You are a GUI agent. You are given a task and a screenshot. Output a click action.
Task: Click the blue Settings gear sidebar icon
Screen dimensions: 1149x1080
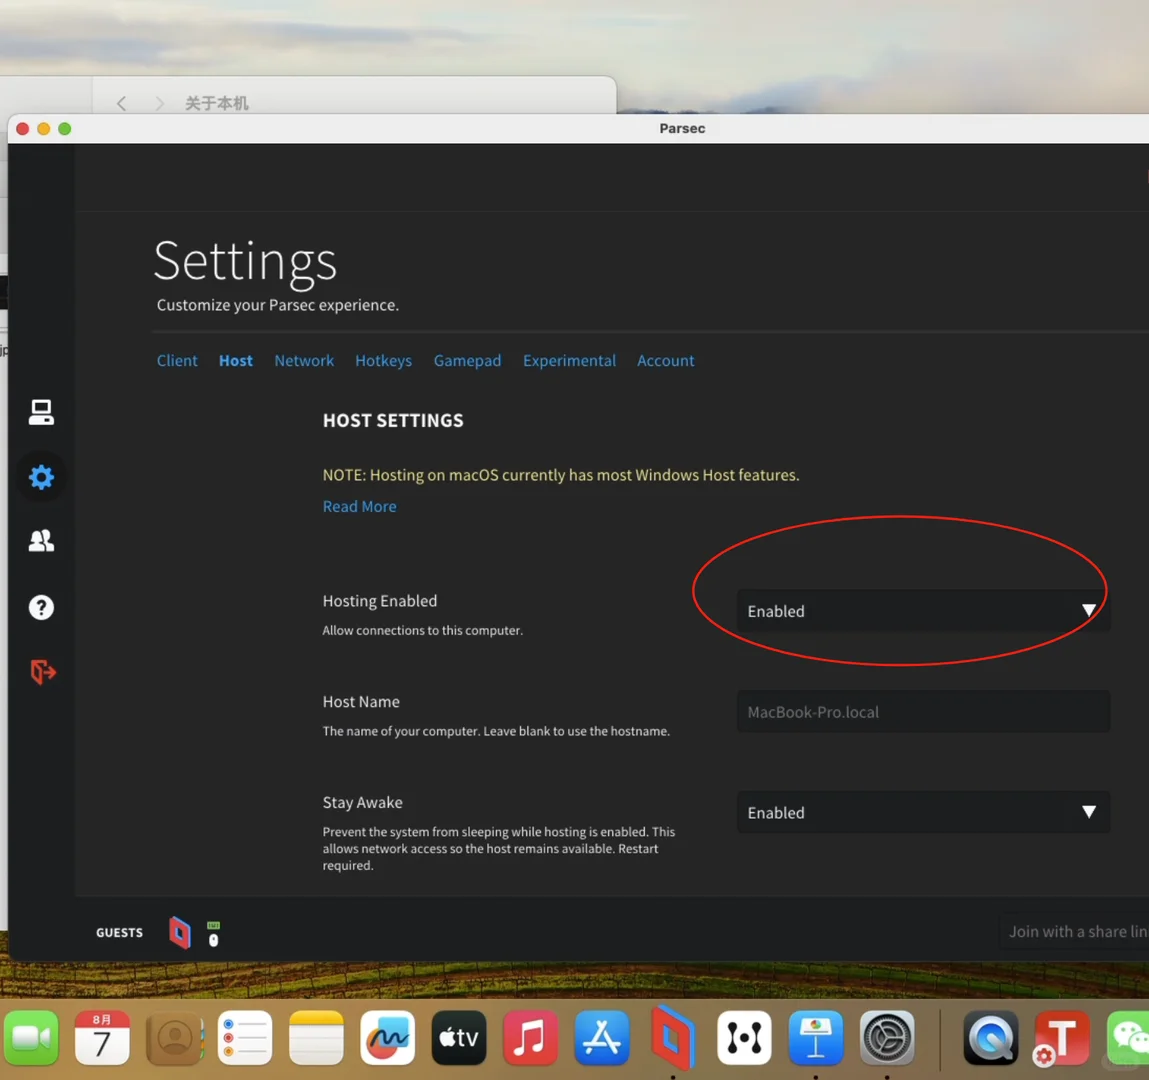[41, 477]
